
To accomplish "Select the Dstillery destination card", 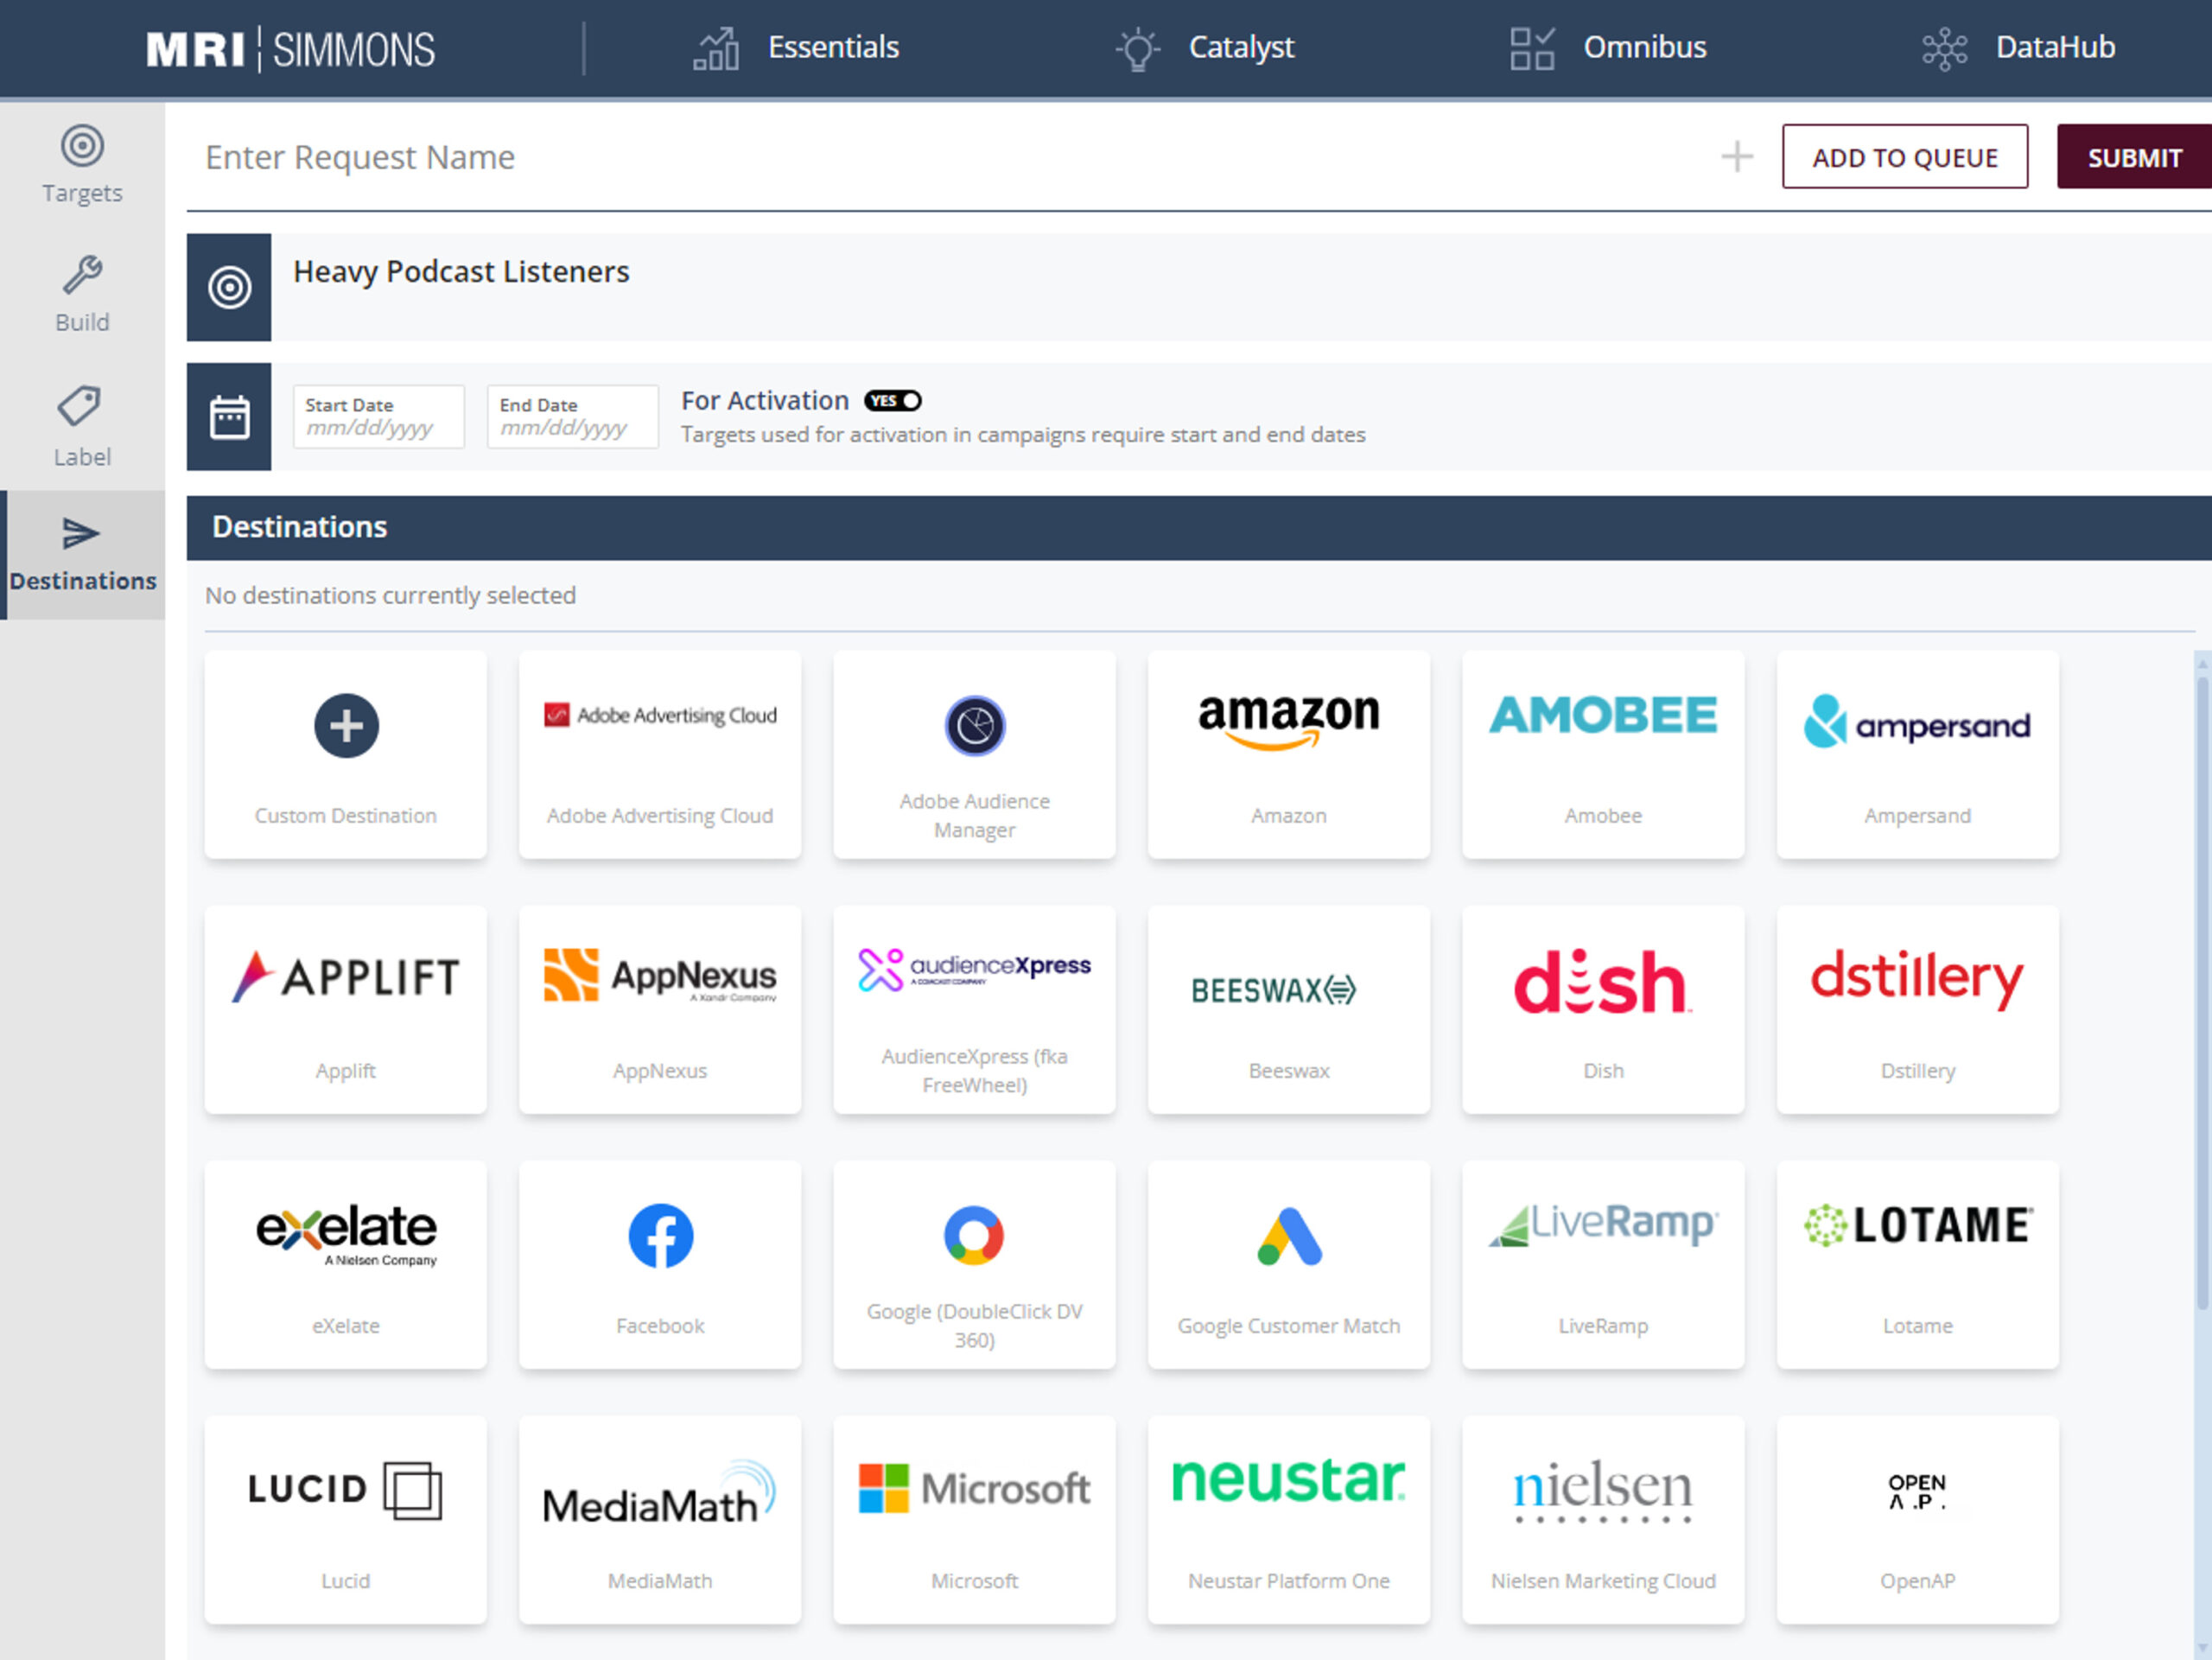I will [x=1918, y=1010].
